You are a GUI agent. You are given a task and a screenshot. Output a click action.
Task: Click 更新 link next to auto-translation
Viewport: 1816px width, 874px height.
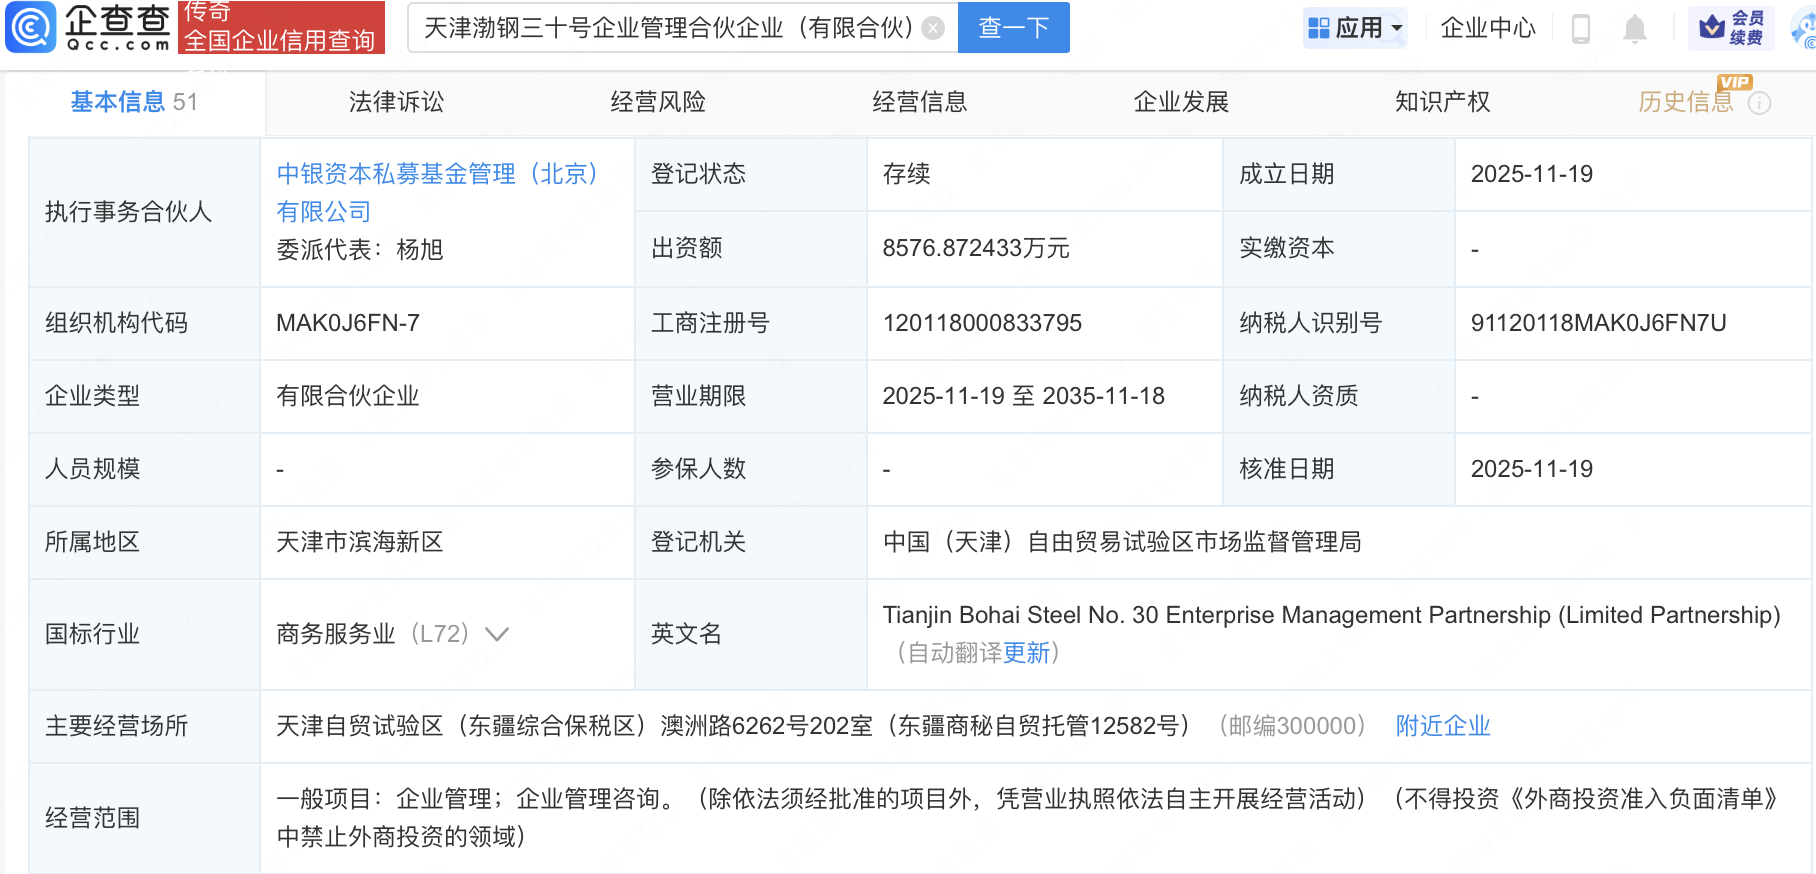pos(1026,653)
